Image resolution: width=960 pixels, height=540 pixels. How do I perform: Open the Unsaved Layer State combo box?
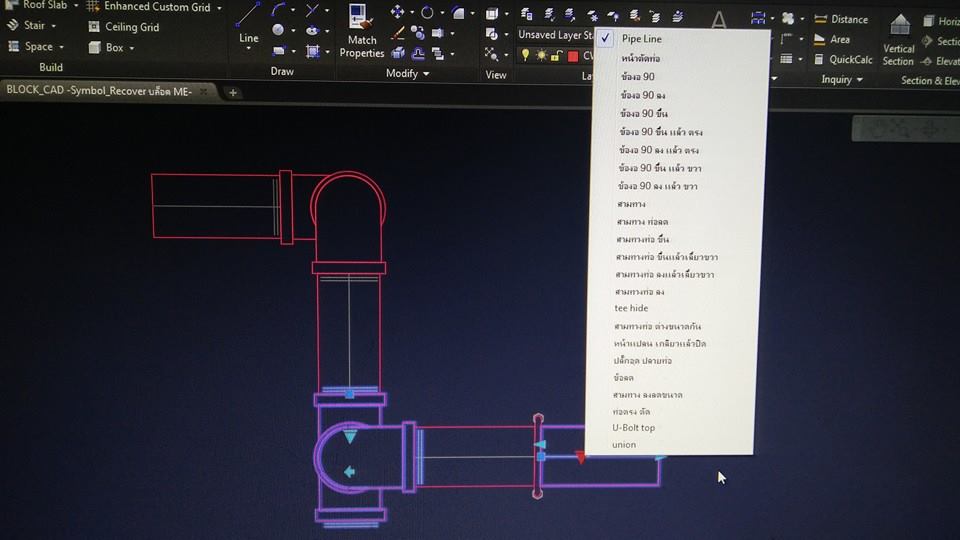pyautogui.click(x=555, y=35)
